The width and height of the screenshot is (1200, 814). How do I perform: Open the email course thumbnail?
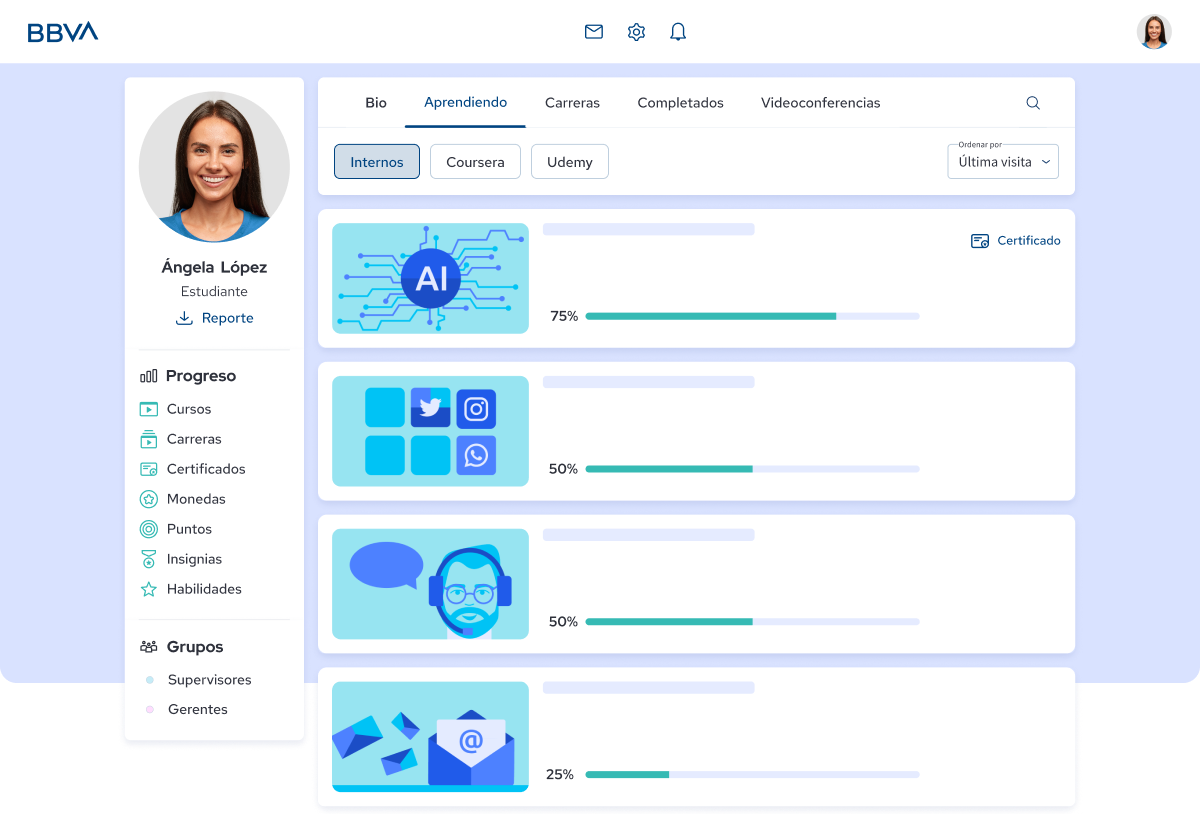coord(430,737)
